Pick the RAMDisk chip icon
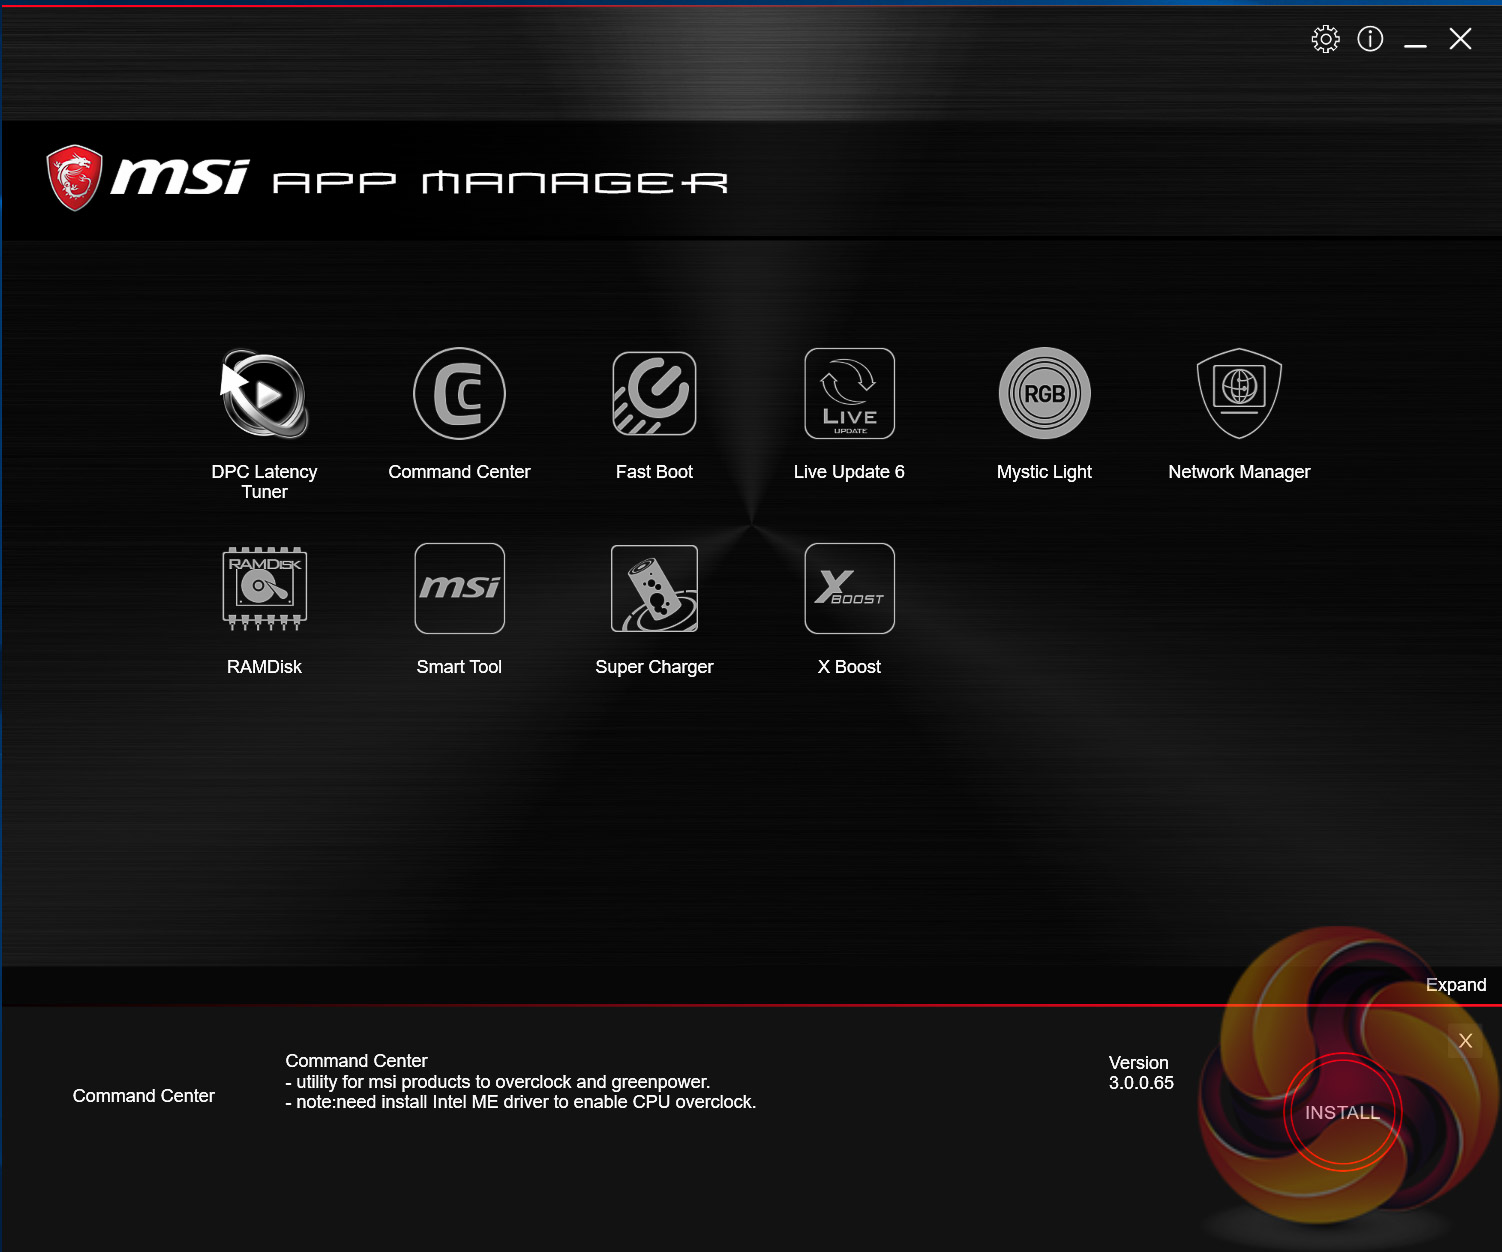Screen dimensions: 1502x1252 [x=264, y=588]
